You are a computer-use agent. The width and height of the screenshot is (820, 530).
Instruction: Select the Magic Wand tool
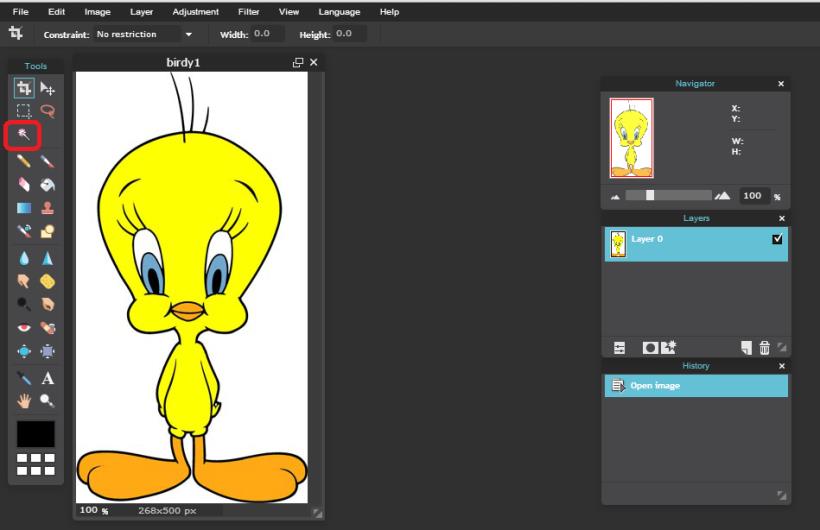(x=24, y=134)
